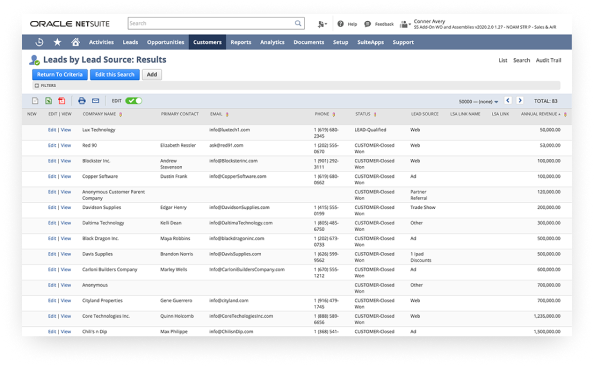This screenshot has width=594, height=367.
Task: Open the Reports menu
Action: [x=241, y=42]
